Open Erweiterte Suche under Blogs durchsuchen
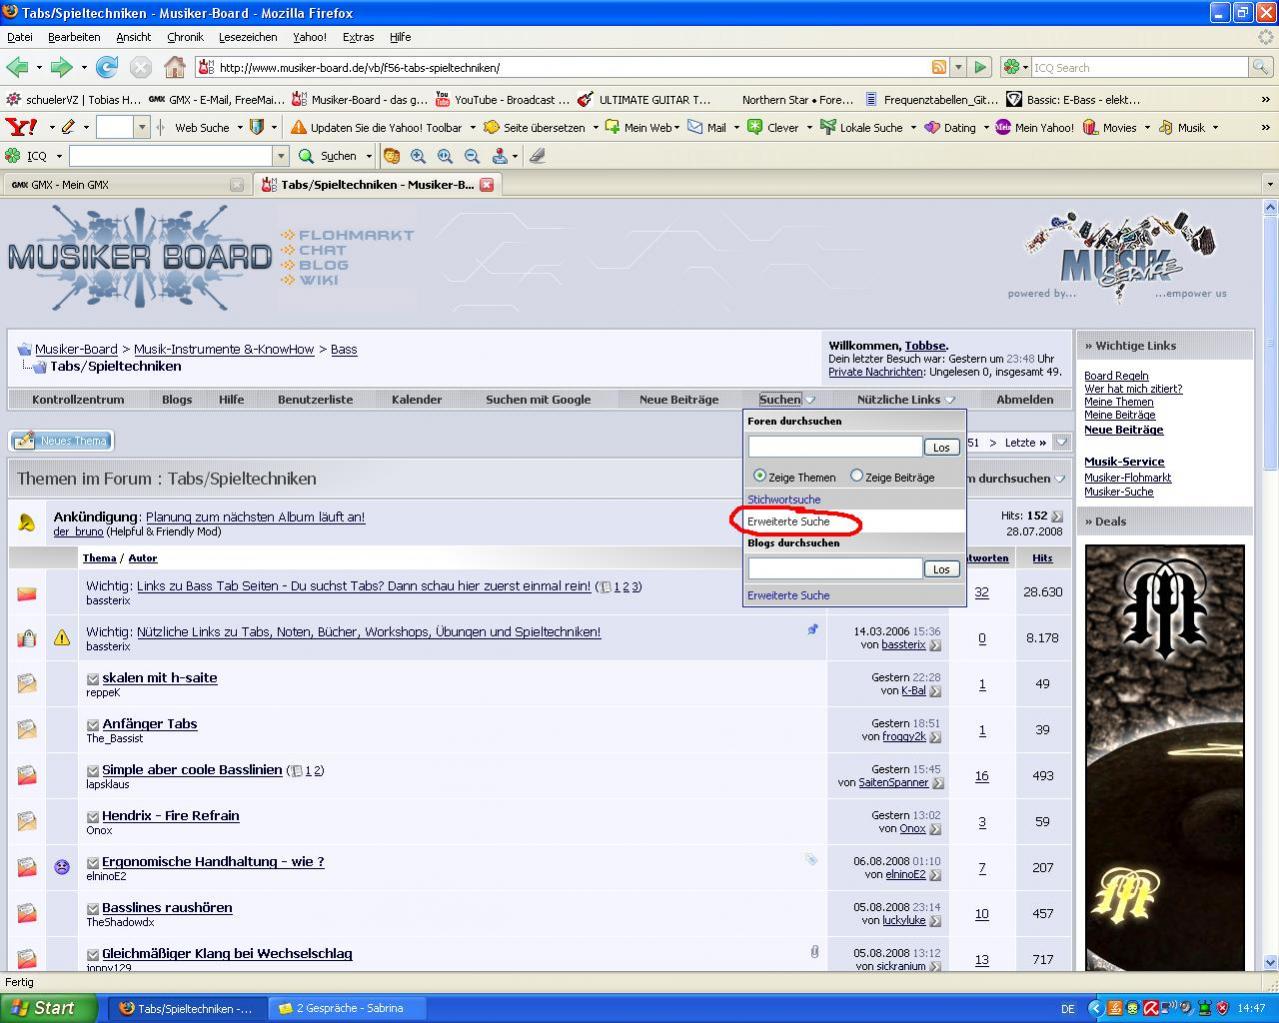 tap(789, 595)
